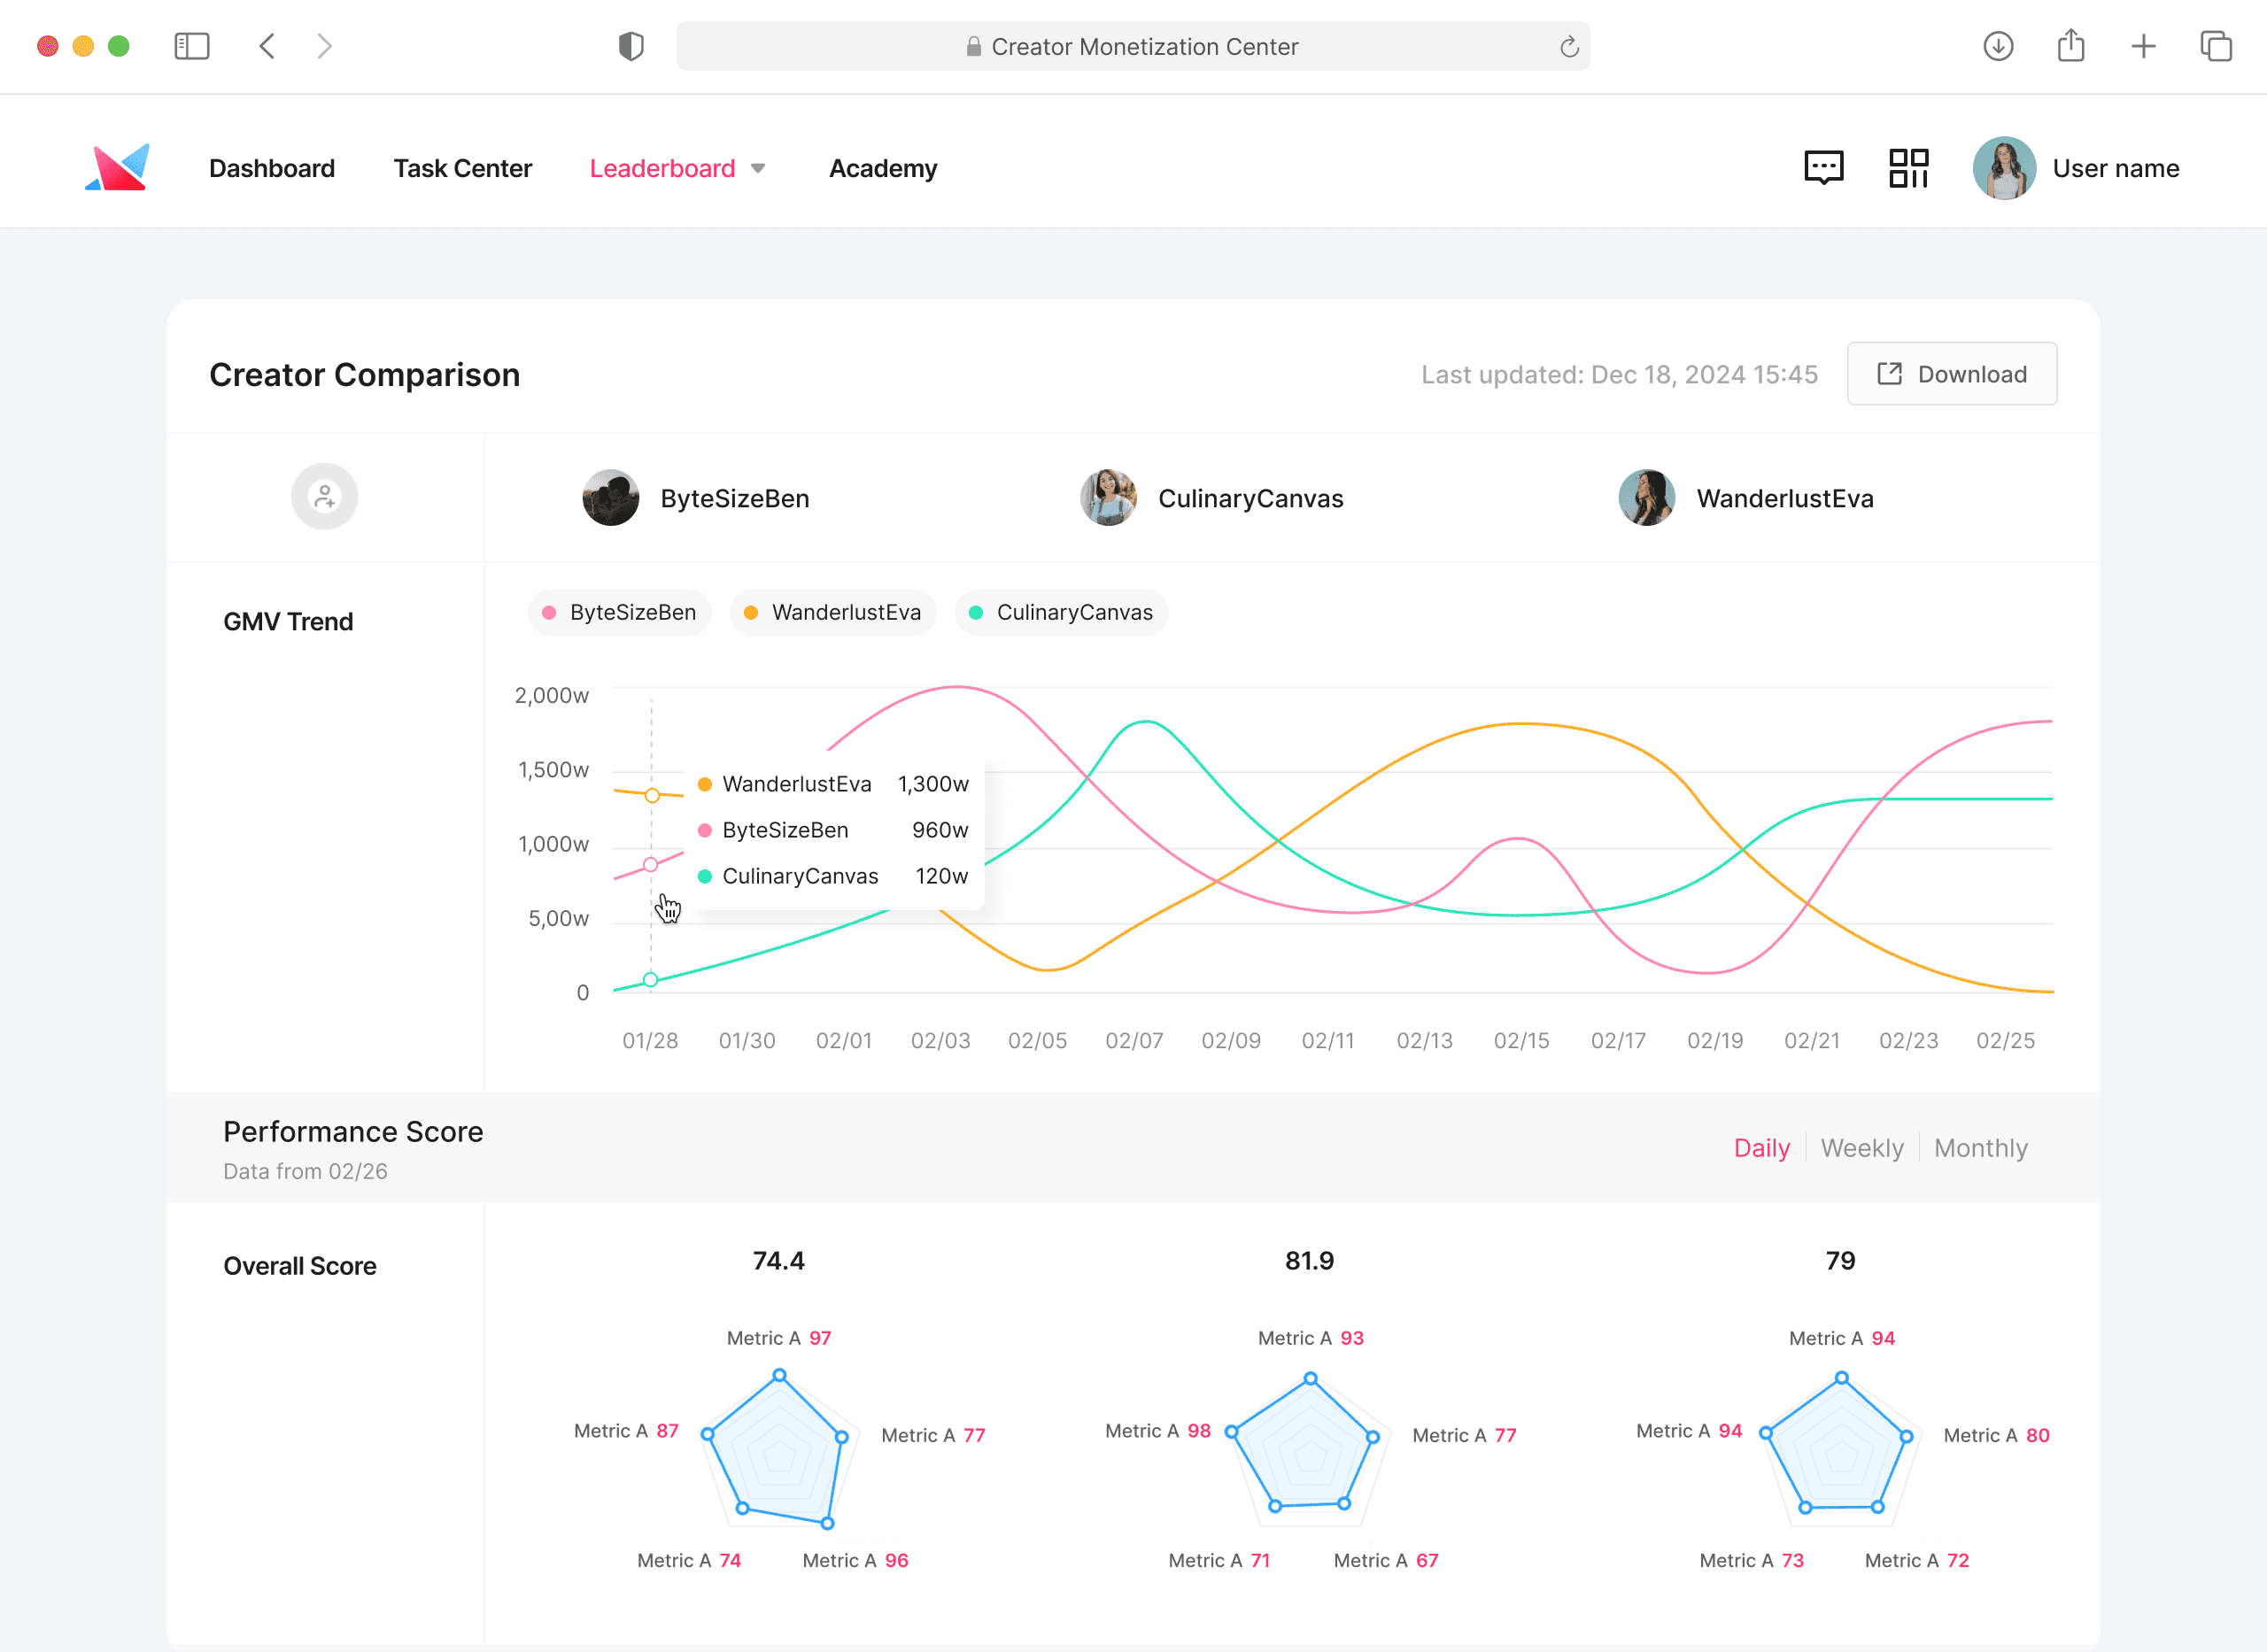Go forward with the browser forward arrow
This screenshot has width=2267, height=1652.
tap(324, 46)
